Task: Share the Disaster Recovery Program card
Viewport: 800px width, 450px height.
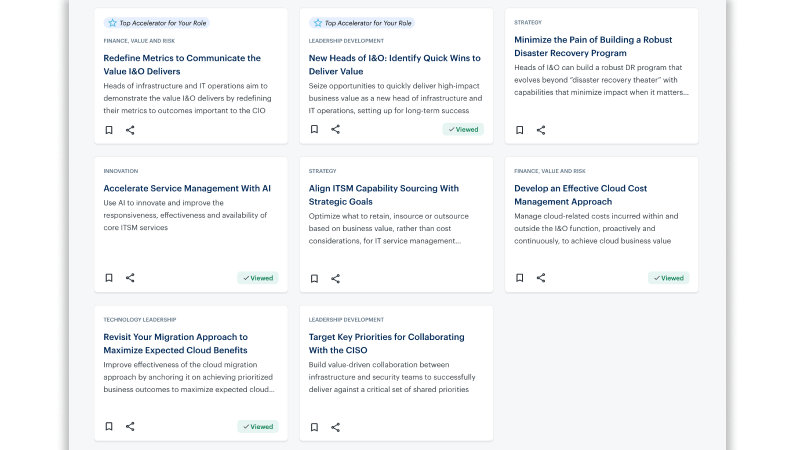Action: [541, 130]
